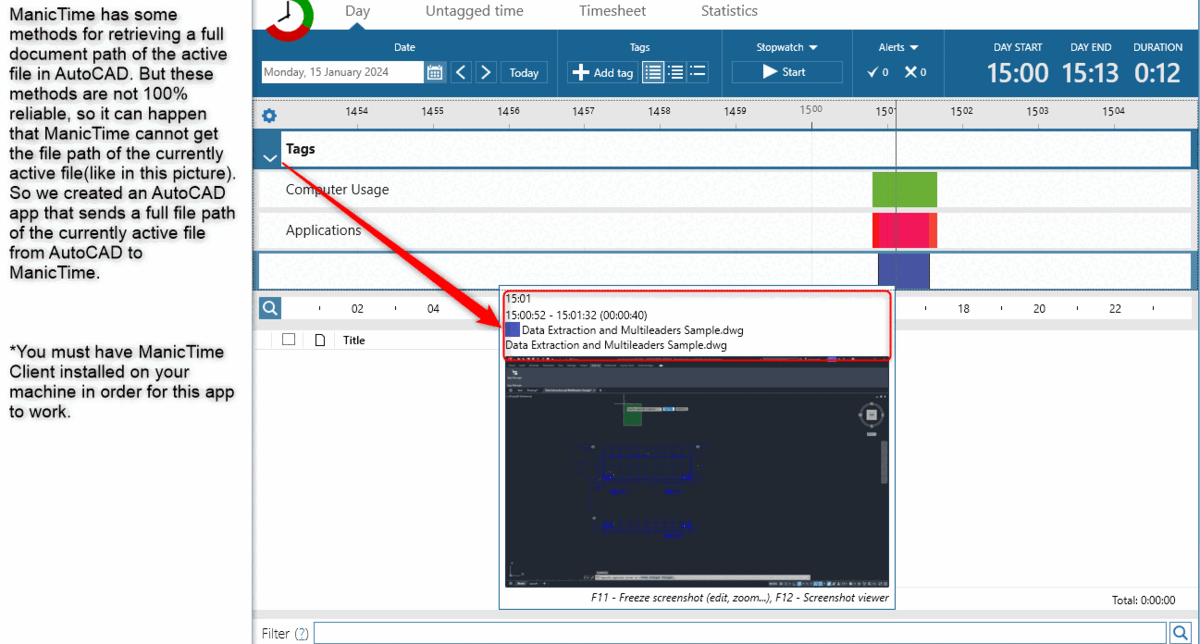Click the DURATION 0:12 value
The image size is (1200, 644).
pos(1158,73)
